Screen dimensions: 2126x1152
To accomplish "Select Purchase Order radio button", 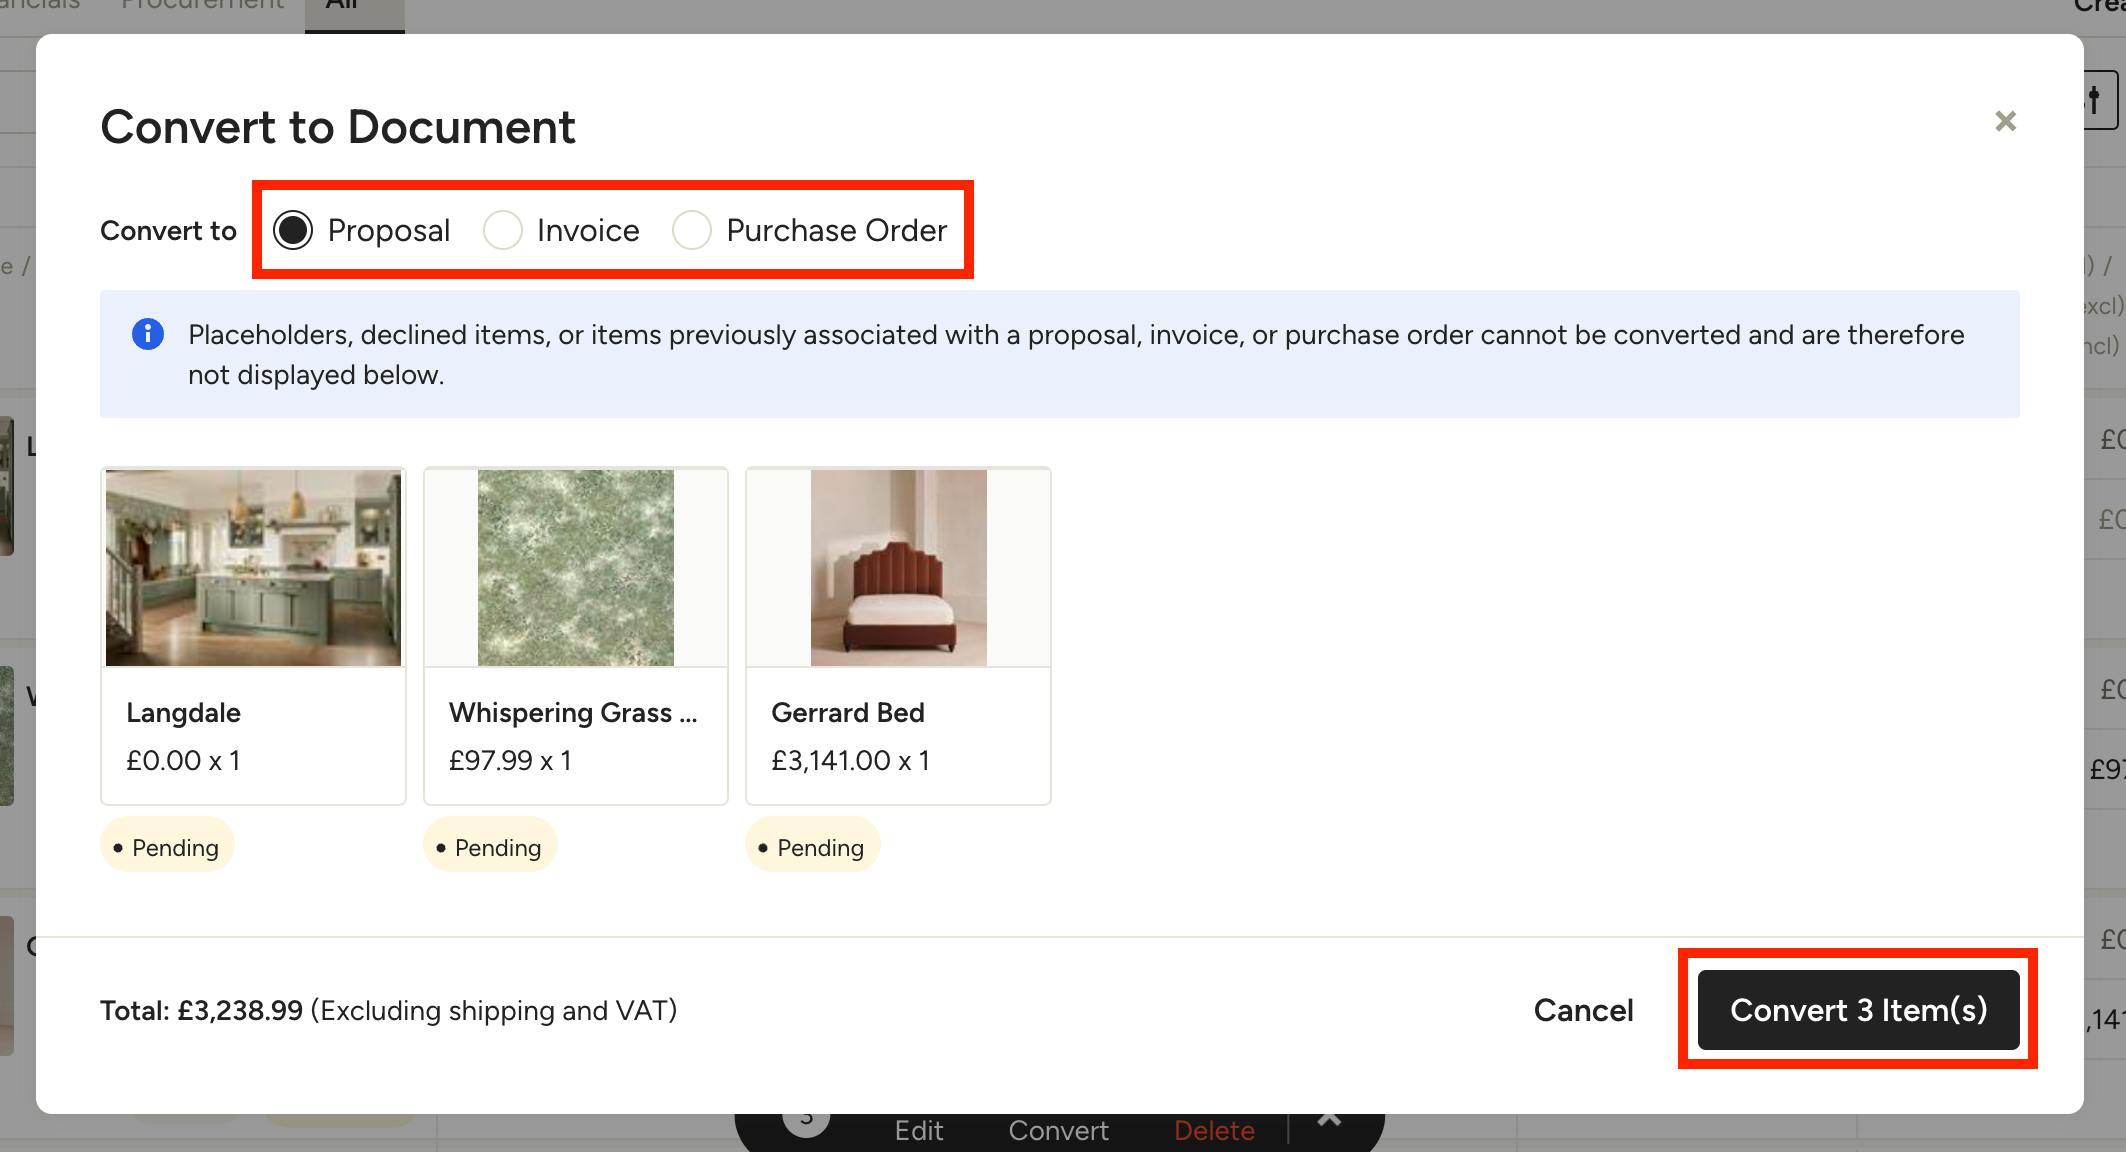I will (x=692, y=230).
